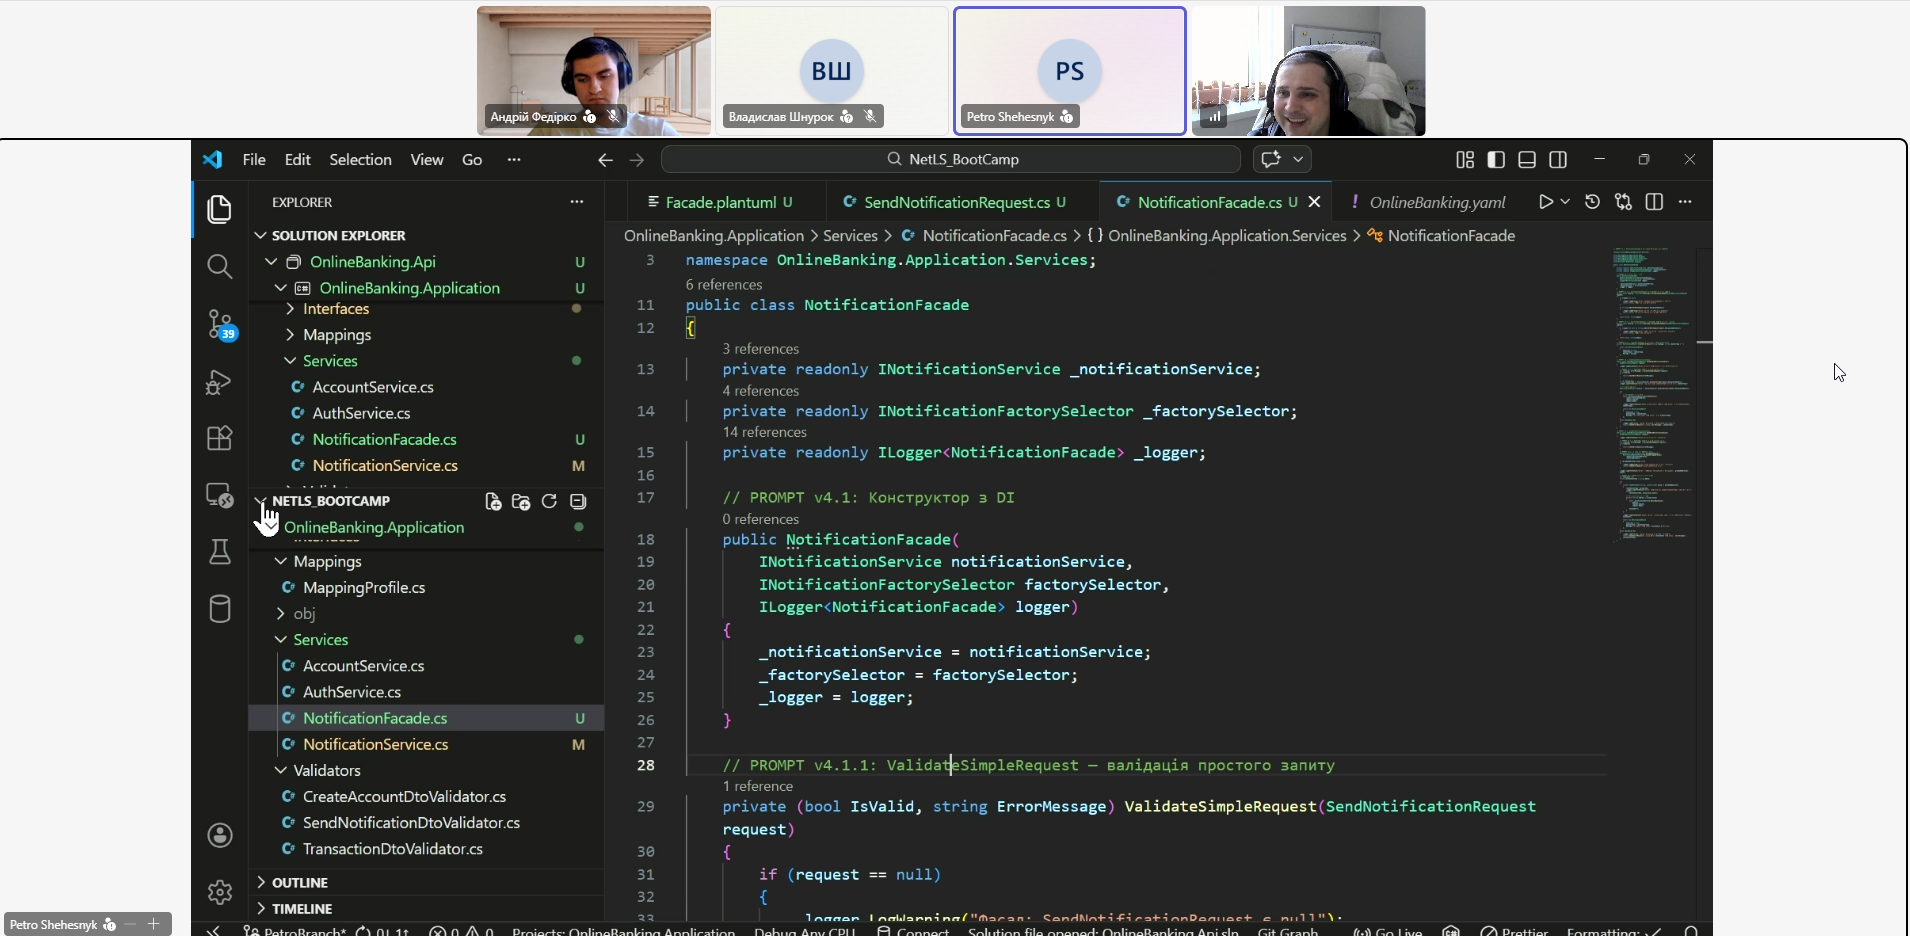Refresh the NETLS_BOOTCAMP explorer
1910x936 pixels.
point(549,502)
